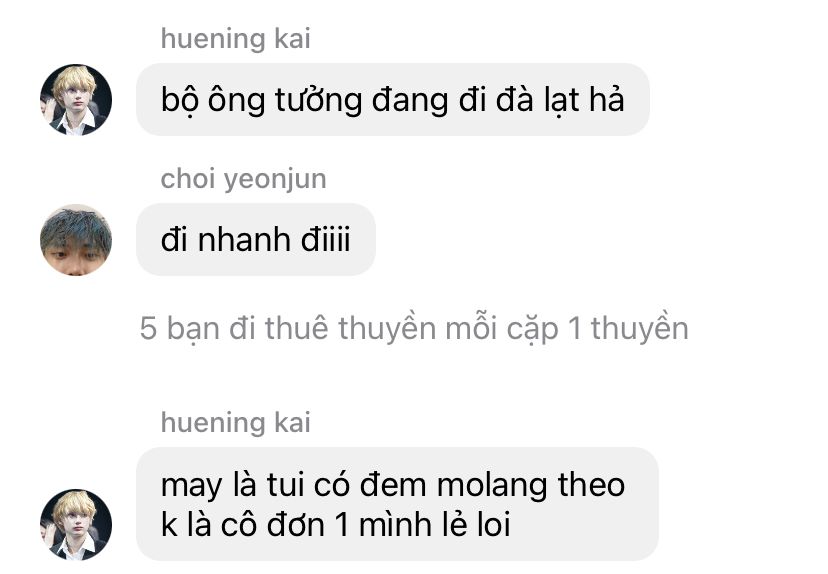Click the final word 'thuyền' in the system notice
The image size is (828, 574).
pyautogui.click(x=639, y=328)
